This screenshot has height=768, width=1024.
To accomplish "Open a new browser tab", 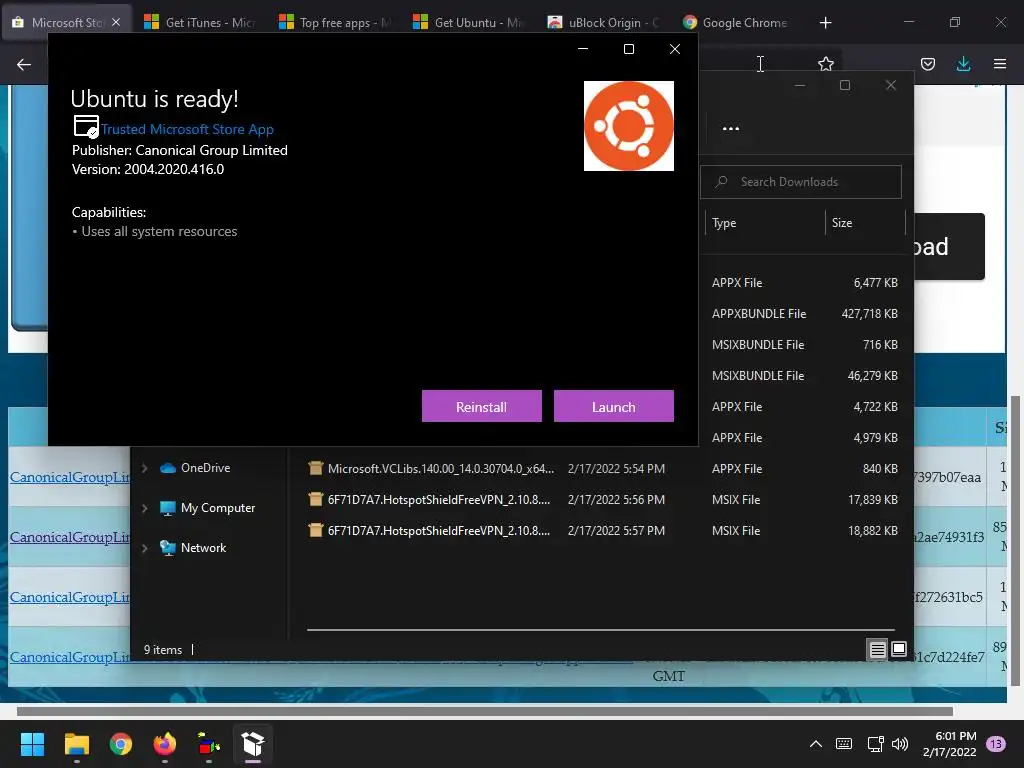I will (x=825, y=22).
